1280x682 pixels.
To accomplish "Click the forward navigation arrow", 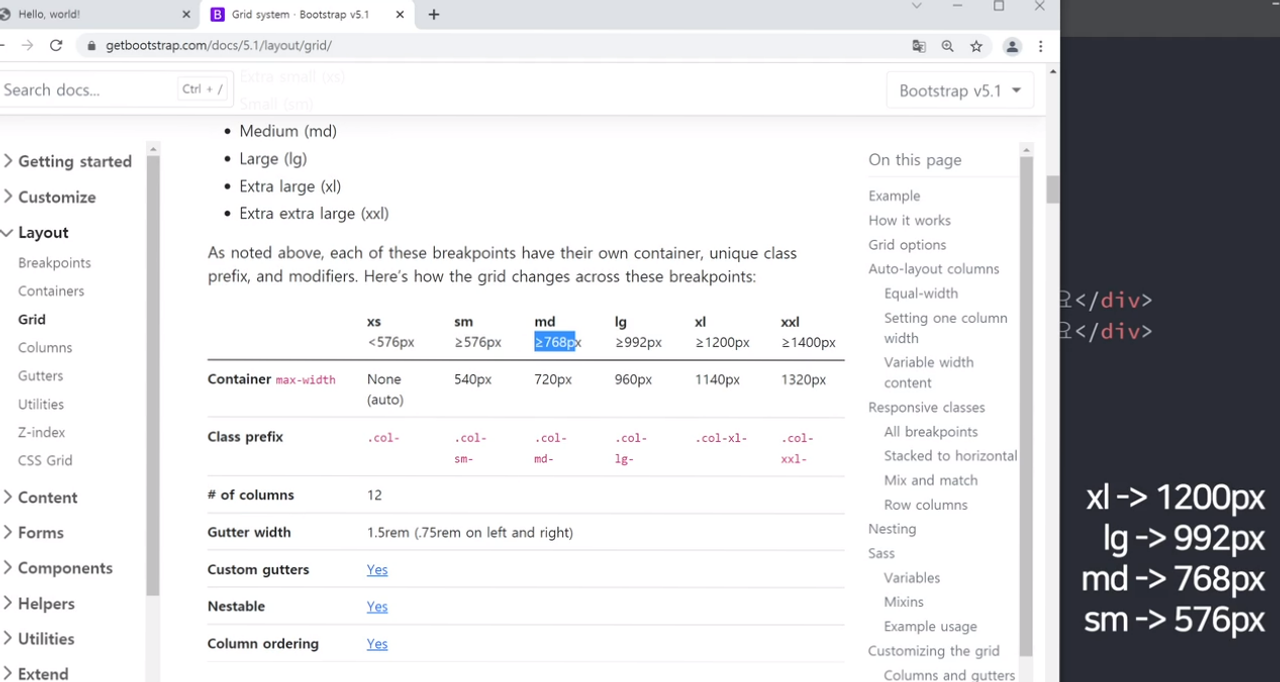I will [x=27, y=46].
